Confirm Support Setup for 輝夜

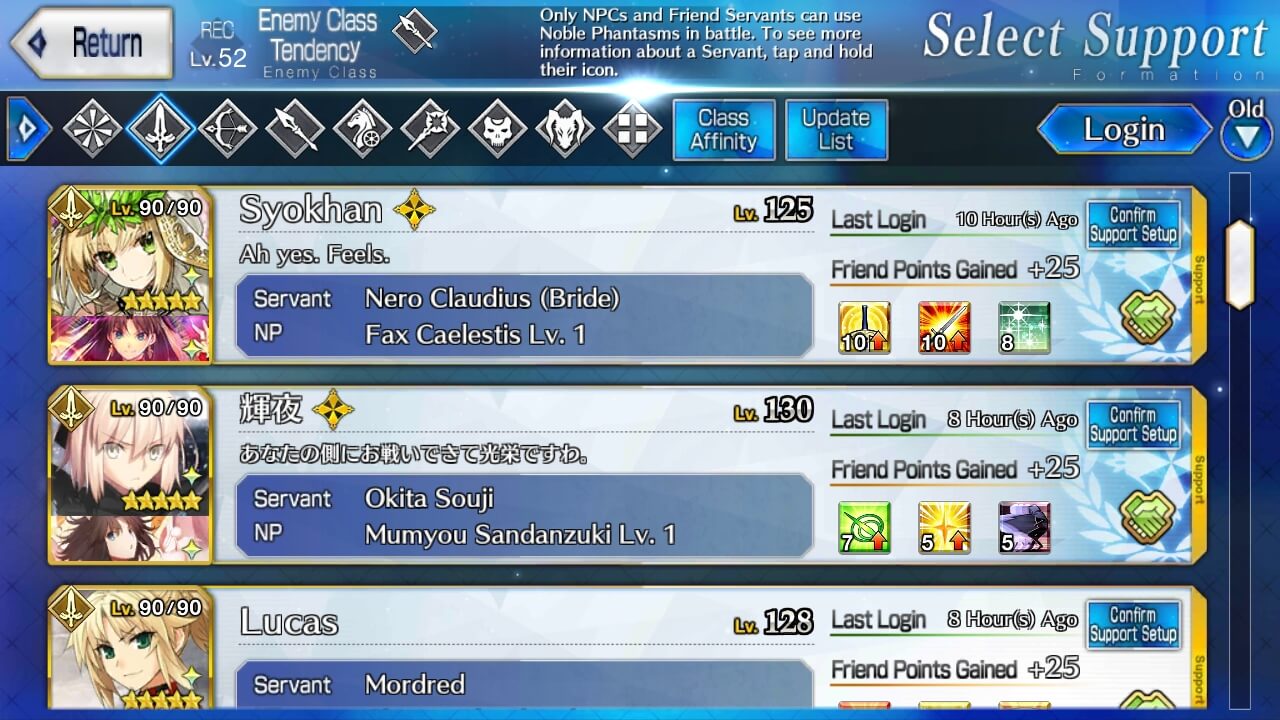[1133, 425]
